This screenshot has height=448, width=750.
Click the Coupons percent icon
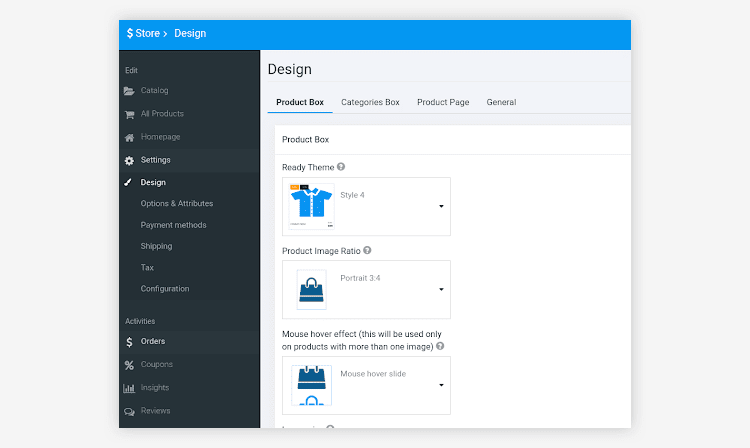click(129, 365)
